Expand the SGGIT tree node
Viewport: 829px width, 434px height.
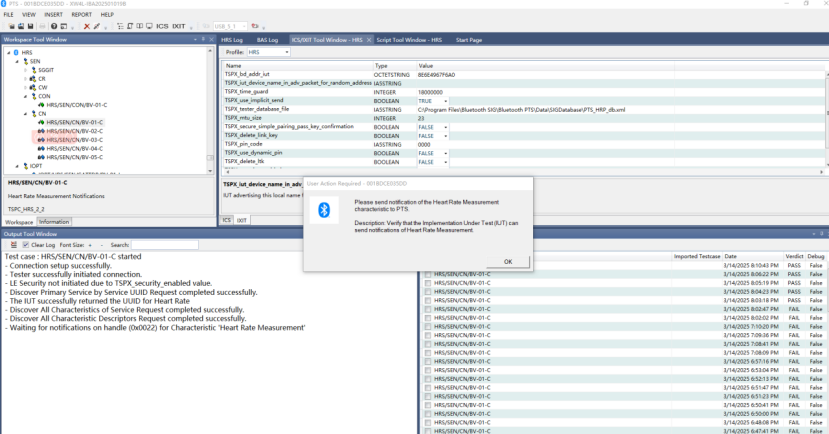25,70
